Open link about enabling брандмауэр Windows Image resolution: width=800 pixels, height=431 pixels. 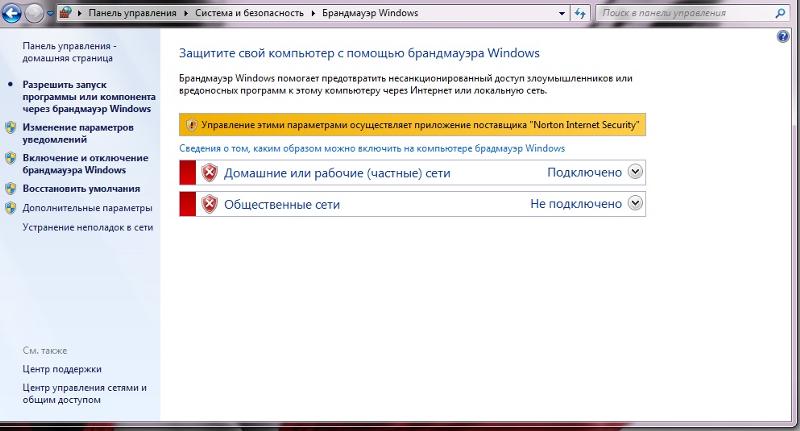click(372, 148)
